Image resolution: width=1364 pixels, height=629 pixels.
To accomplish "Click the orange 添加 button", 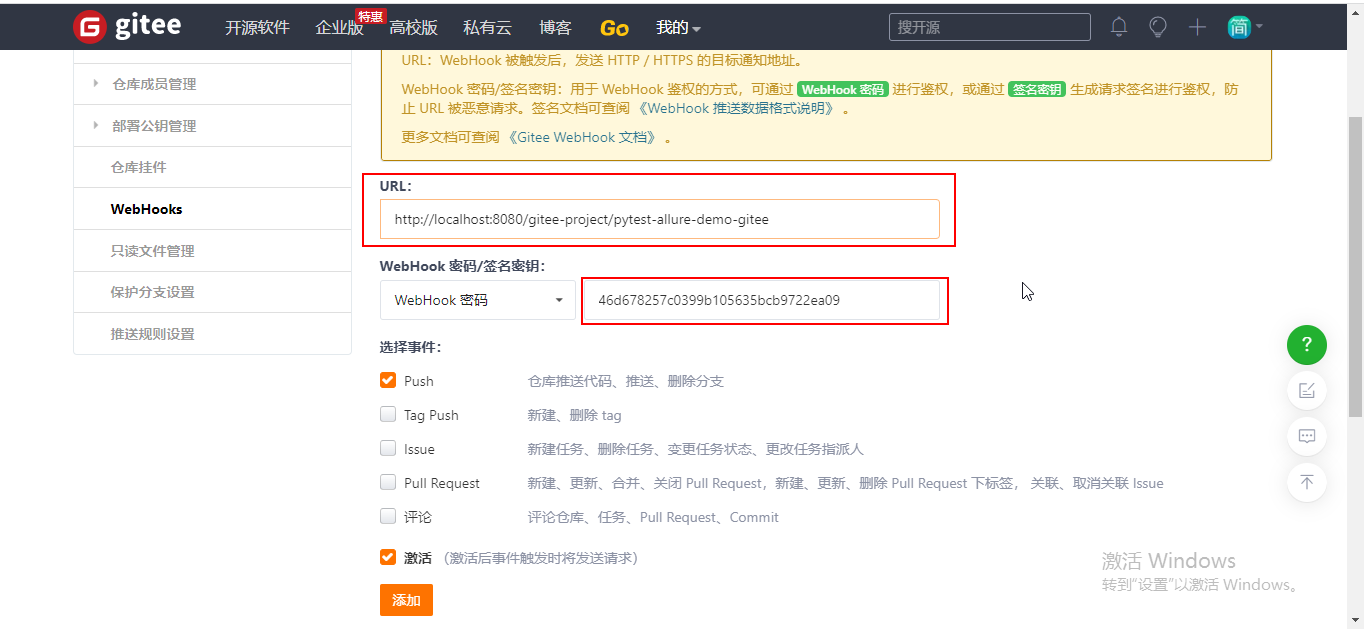I will [406, 600].
